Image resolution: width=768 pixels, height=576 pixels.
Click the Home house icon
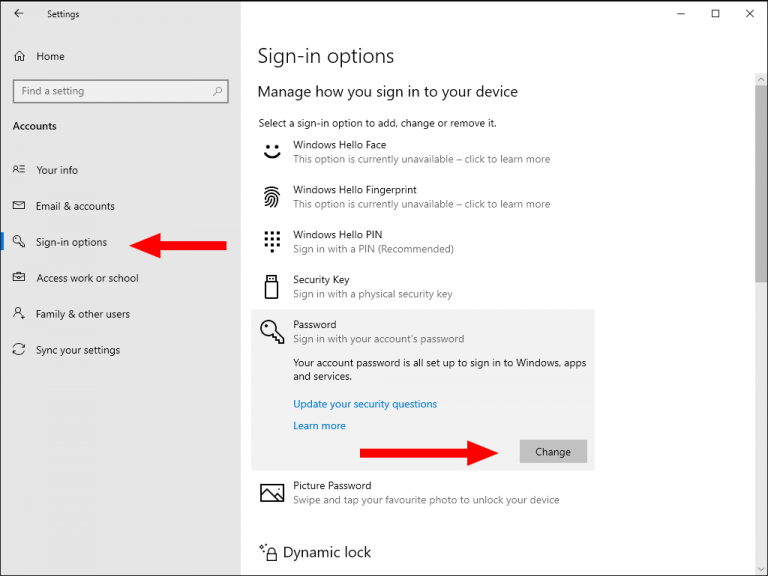click(x=19, y=56)
